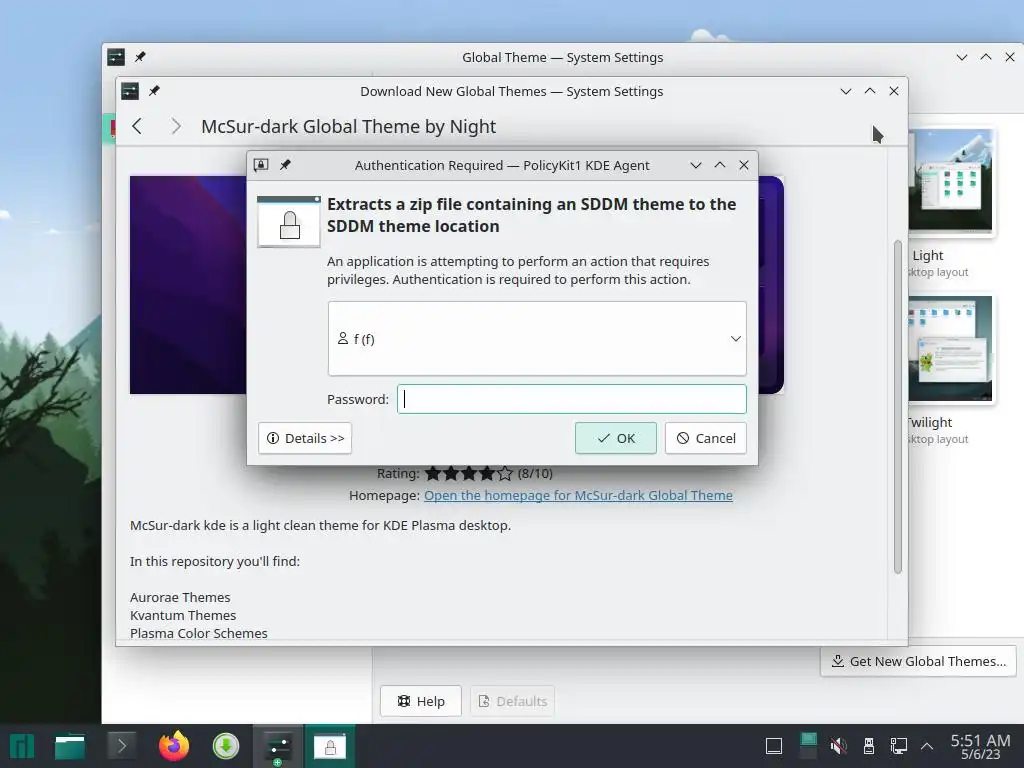Maximize Download New Global Themes window
The width and height of the screenshot is (1024, 768).
[870, 91]
